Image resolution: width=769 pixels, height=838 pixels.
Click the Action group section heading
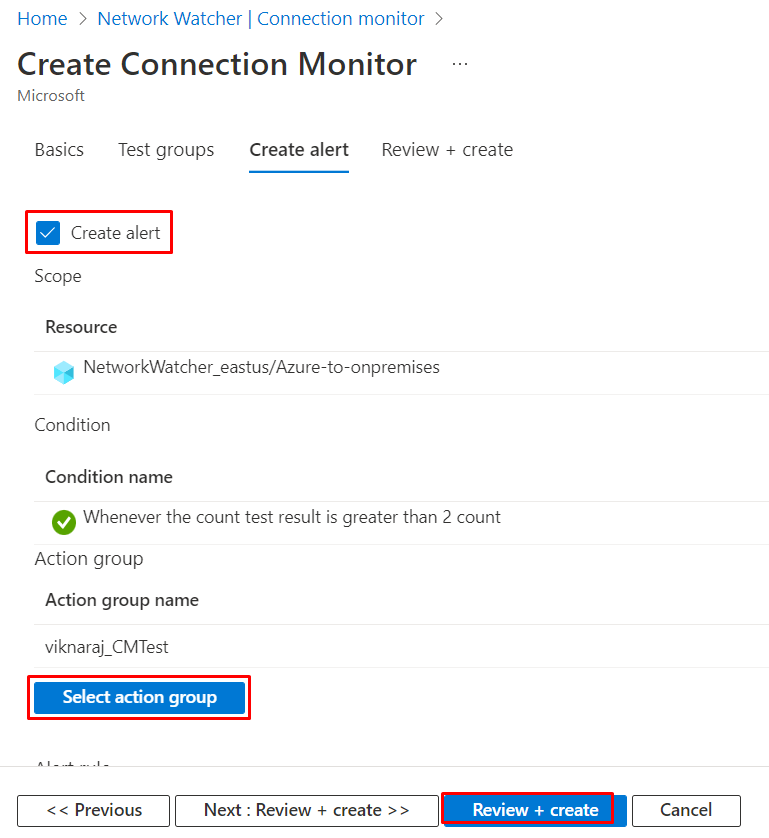pyautogui.click(x=71, y=558)
